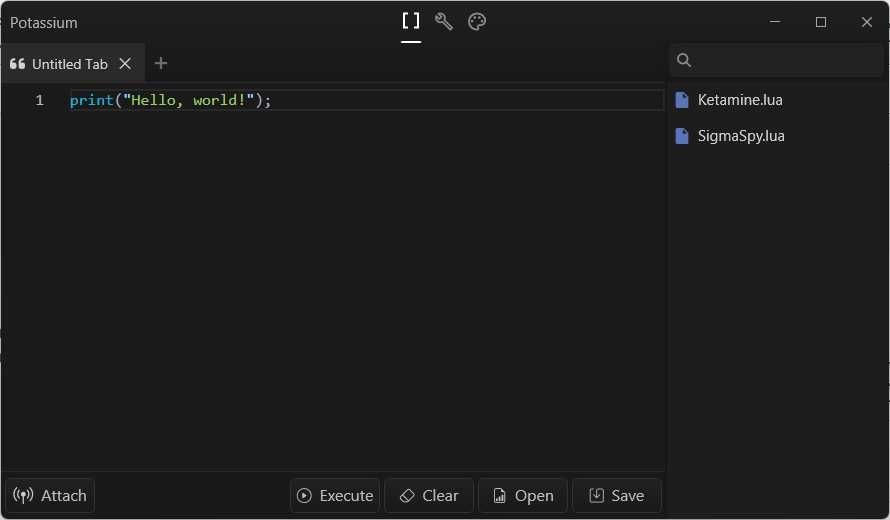Click the magnifier search icon
Screen dimensions: 890x520
[684, 61]
